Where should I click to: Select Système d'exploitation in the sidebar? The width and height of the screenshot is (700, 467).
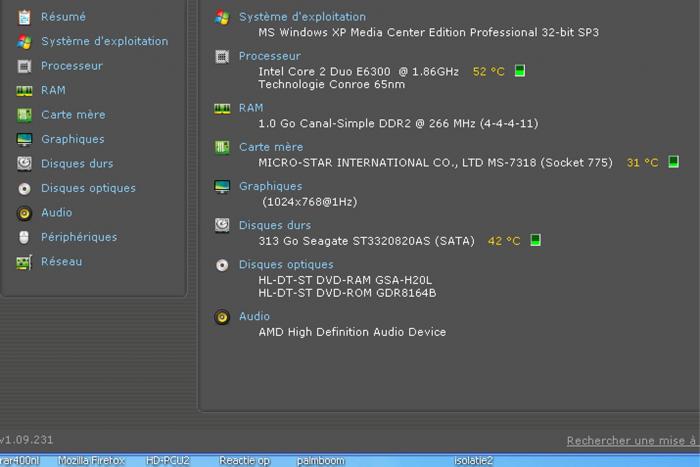tap(105, 42)
